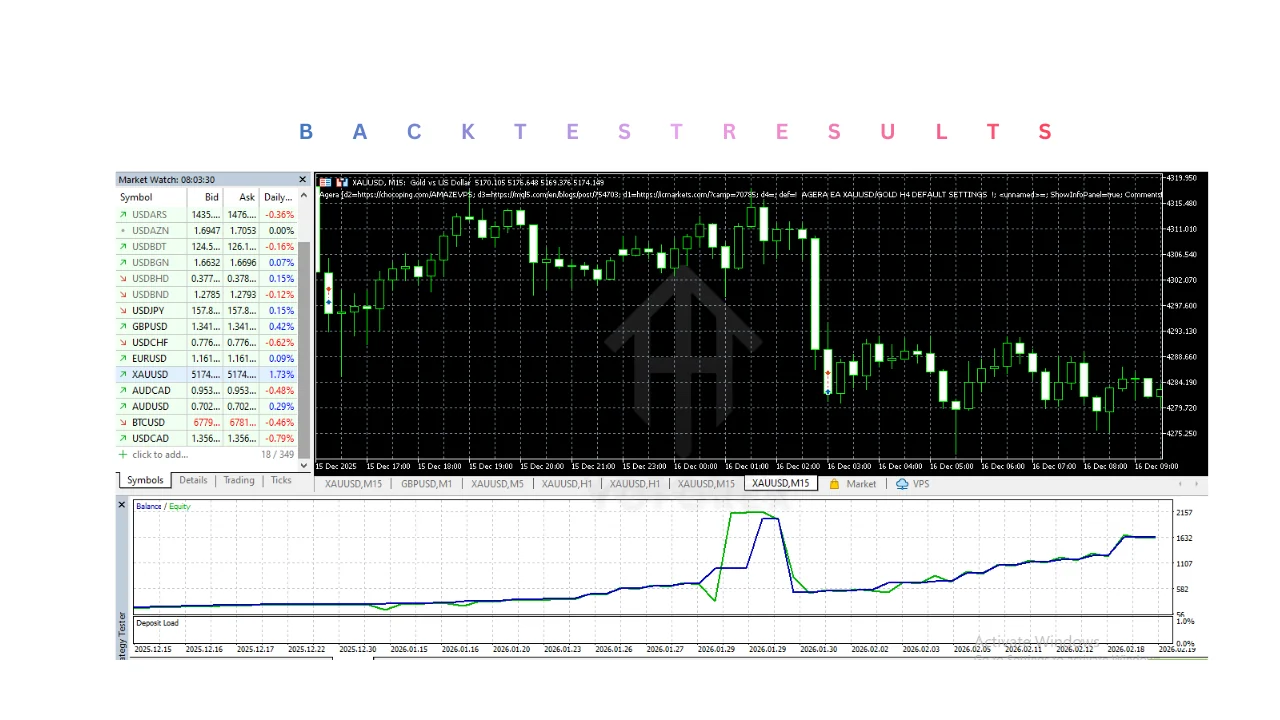Screen dimensions: 1280x720
Task: Click the green plus icon to add symbol
Action: [123, 455]
